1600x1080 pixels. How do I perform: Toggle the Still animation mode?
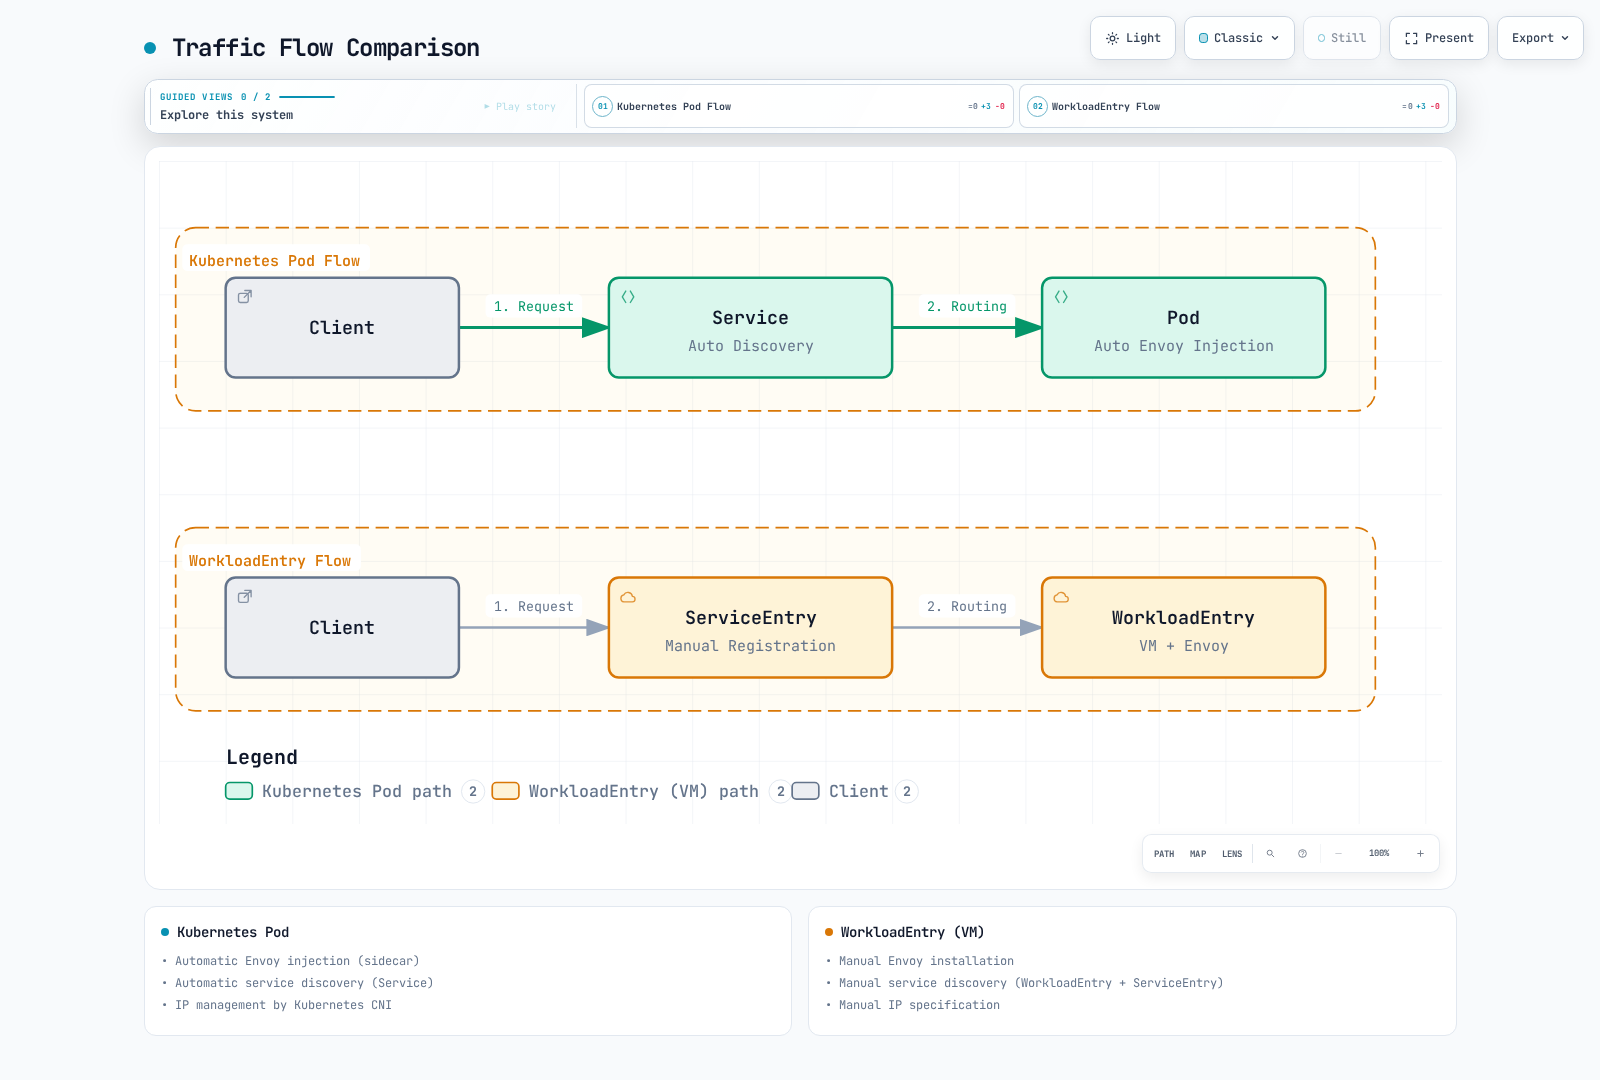[x=1341, y=38]
